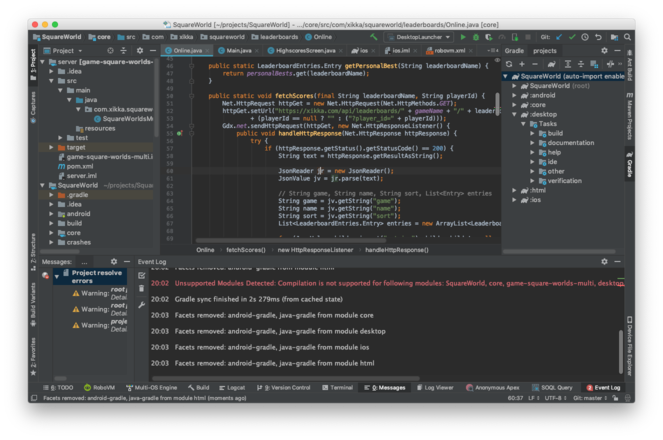The width and height of the screenshot is (663, 440).
Task: Expand the .gradle folder node
Action: pyautogui.click(x=51, y=195)
